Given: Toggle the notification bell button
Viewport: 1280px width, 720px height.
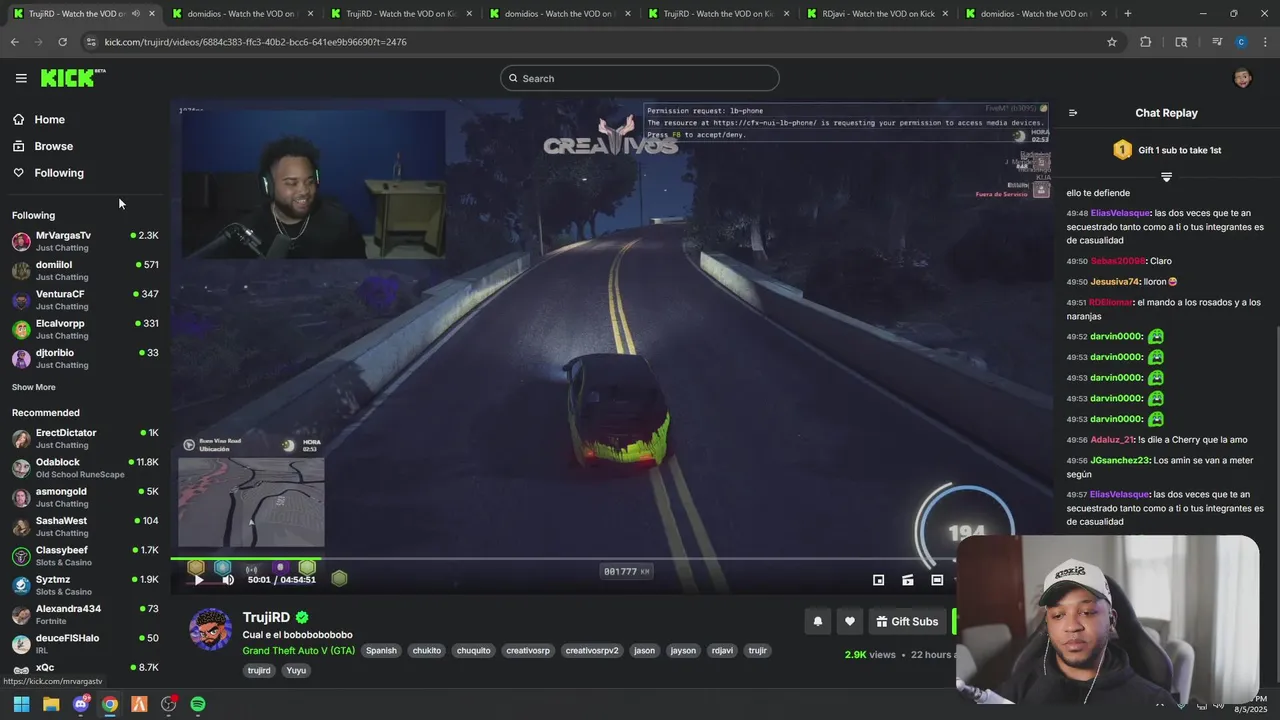Looking at the screenshot, I should coord(817,621).
